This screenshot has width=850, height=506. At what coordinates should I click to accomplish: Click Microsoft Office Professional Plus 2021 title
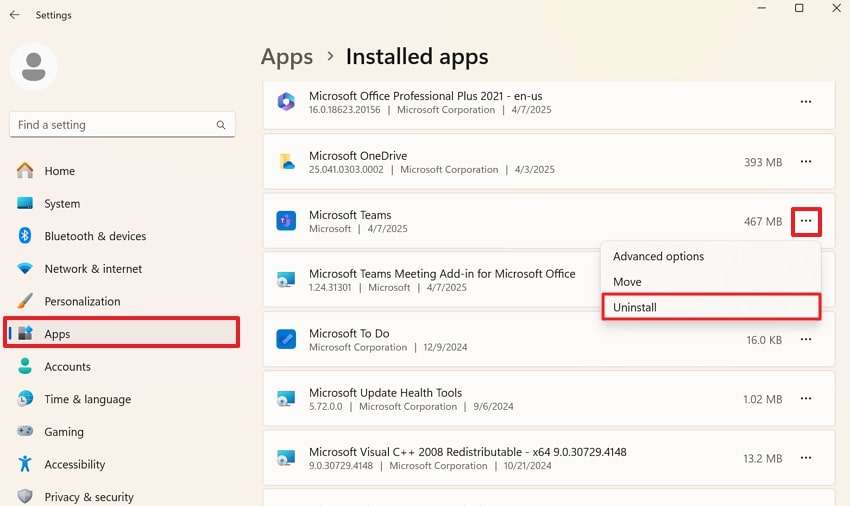(426, 96)
